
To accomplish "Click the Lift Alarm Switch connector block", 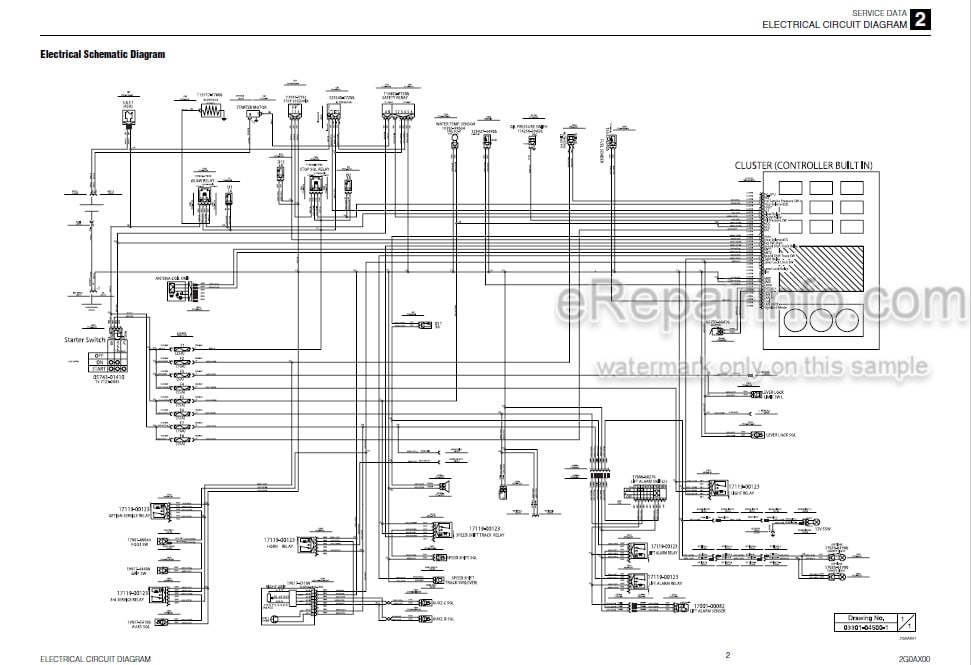I will coord(646,493).
